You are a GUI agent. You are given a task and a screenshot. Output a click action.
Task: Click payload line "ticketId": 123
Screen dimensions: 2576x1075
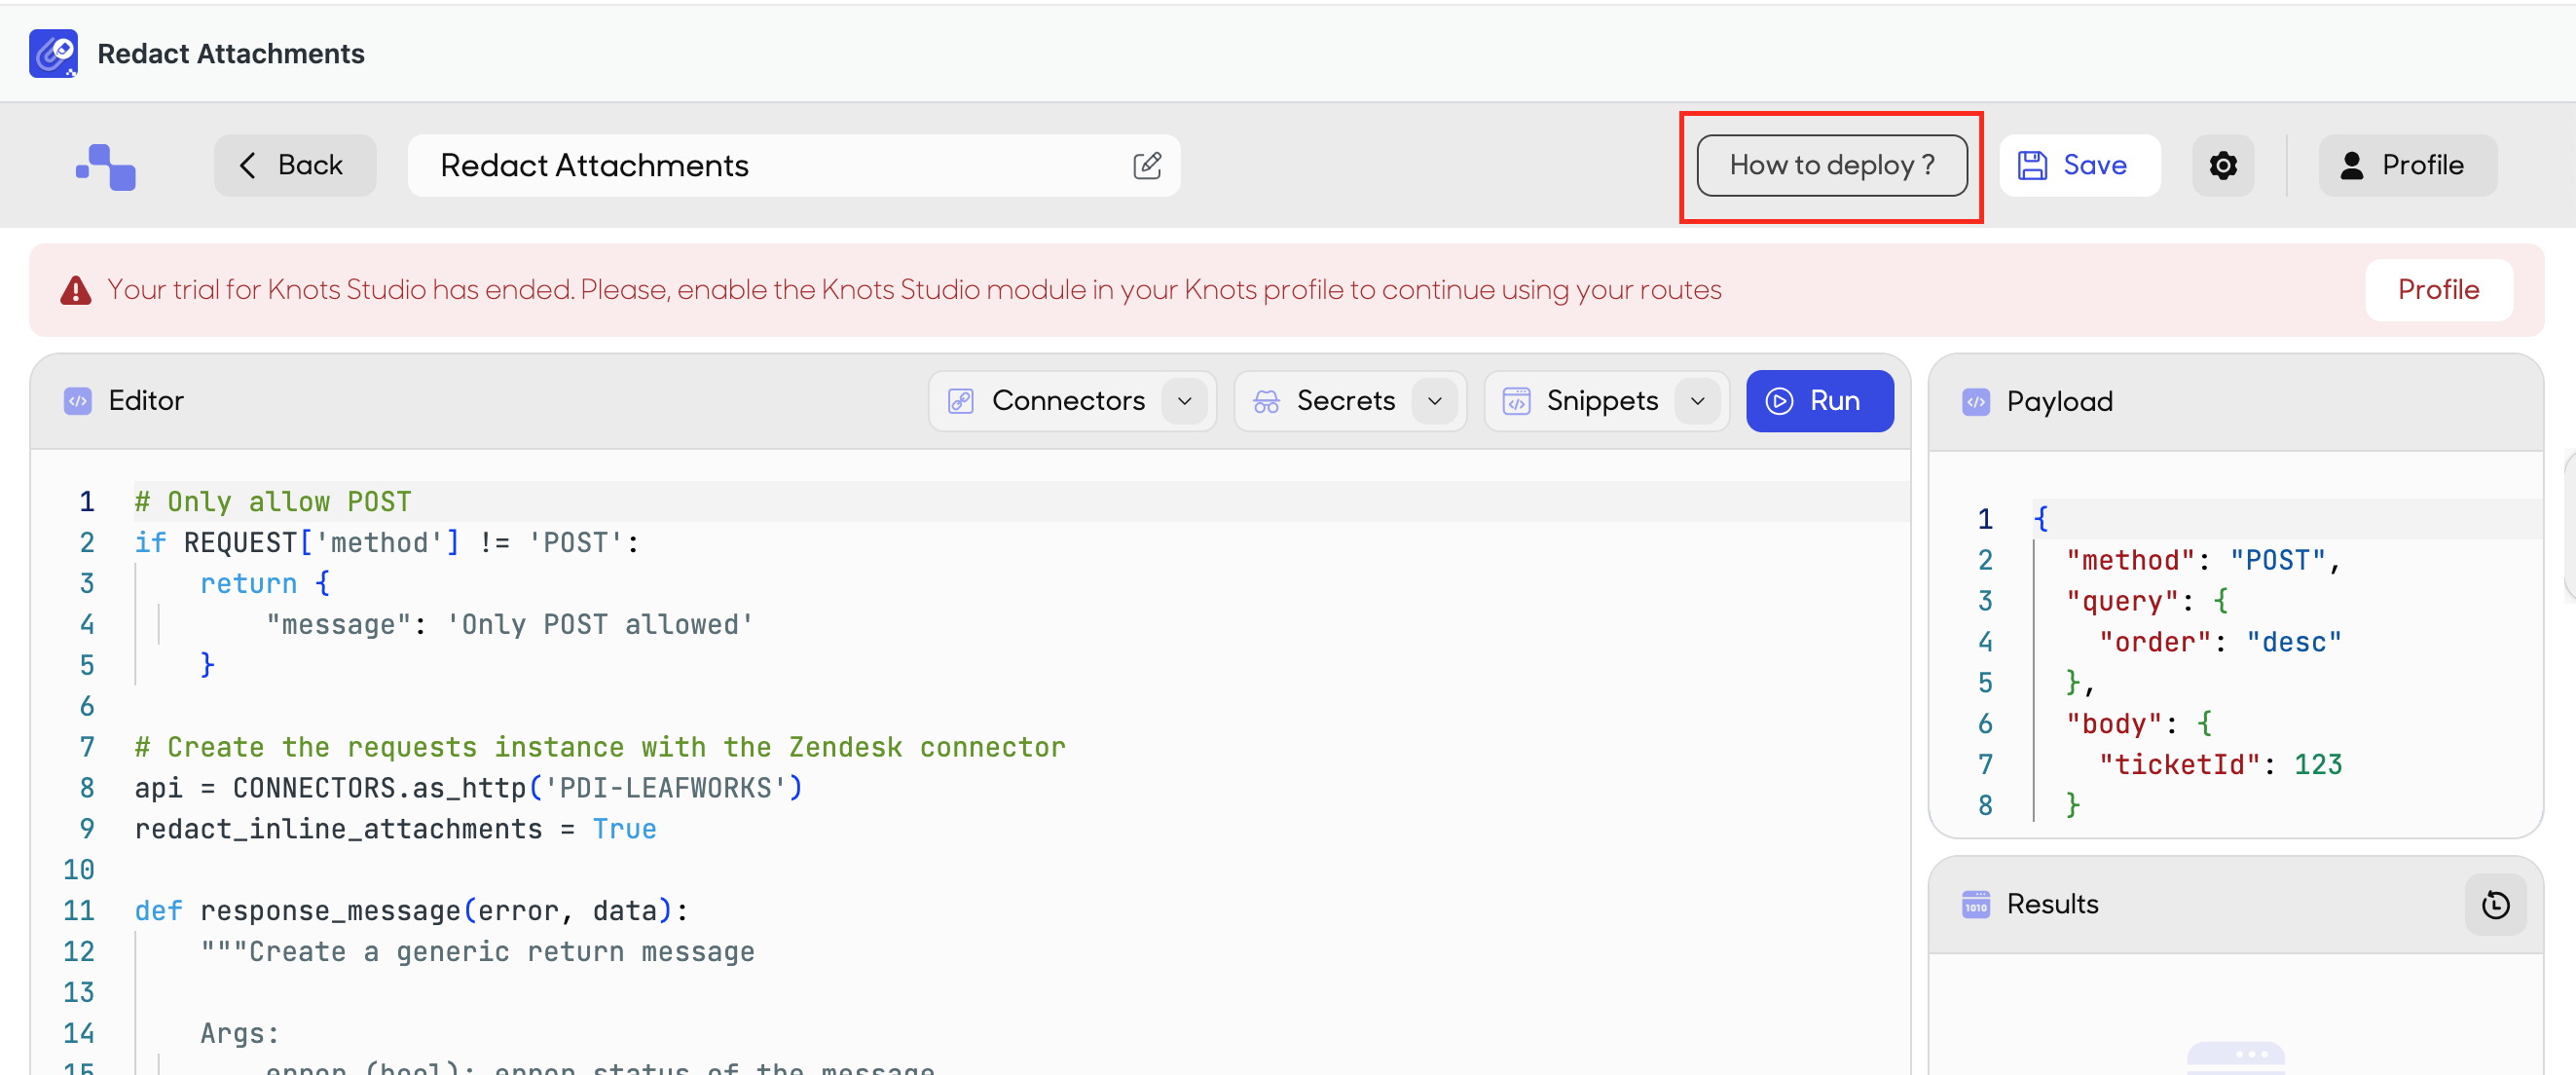2219,765
